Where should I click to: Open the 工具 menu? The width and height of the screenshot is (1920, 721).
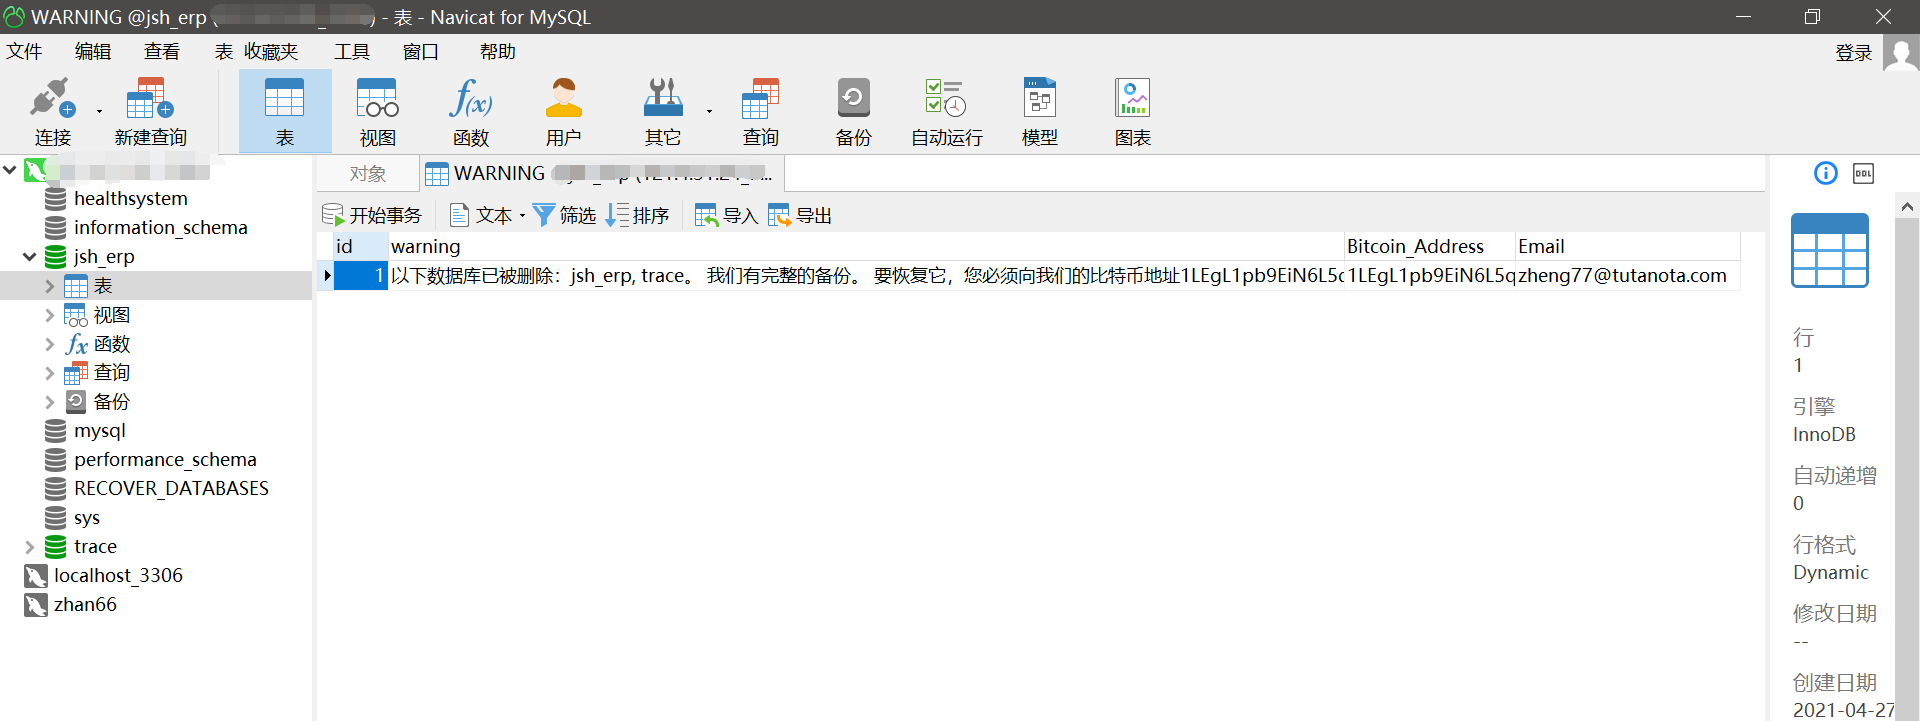(352, 51)
